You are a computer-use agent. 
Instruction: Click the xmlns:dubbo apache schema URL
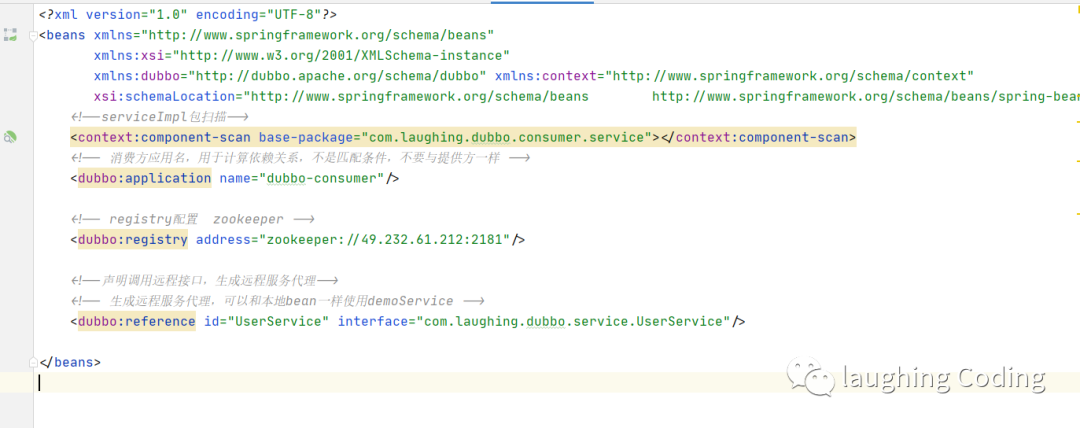tap(338, 76)
